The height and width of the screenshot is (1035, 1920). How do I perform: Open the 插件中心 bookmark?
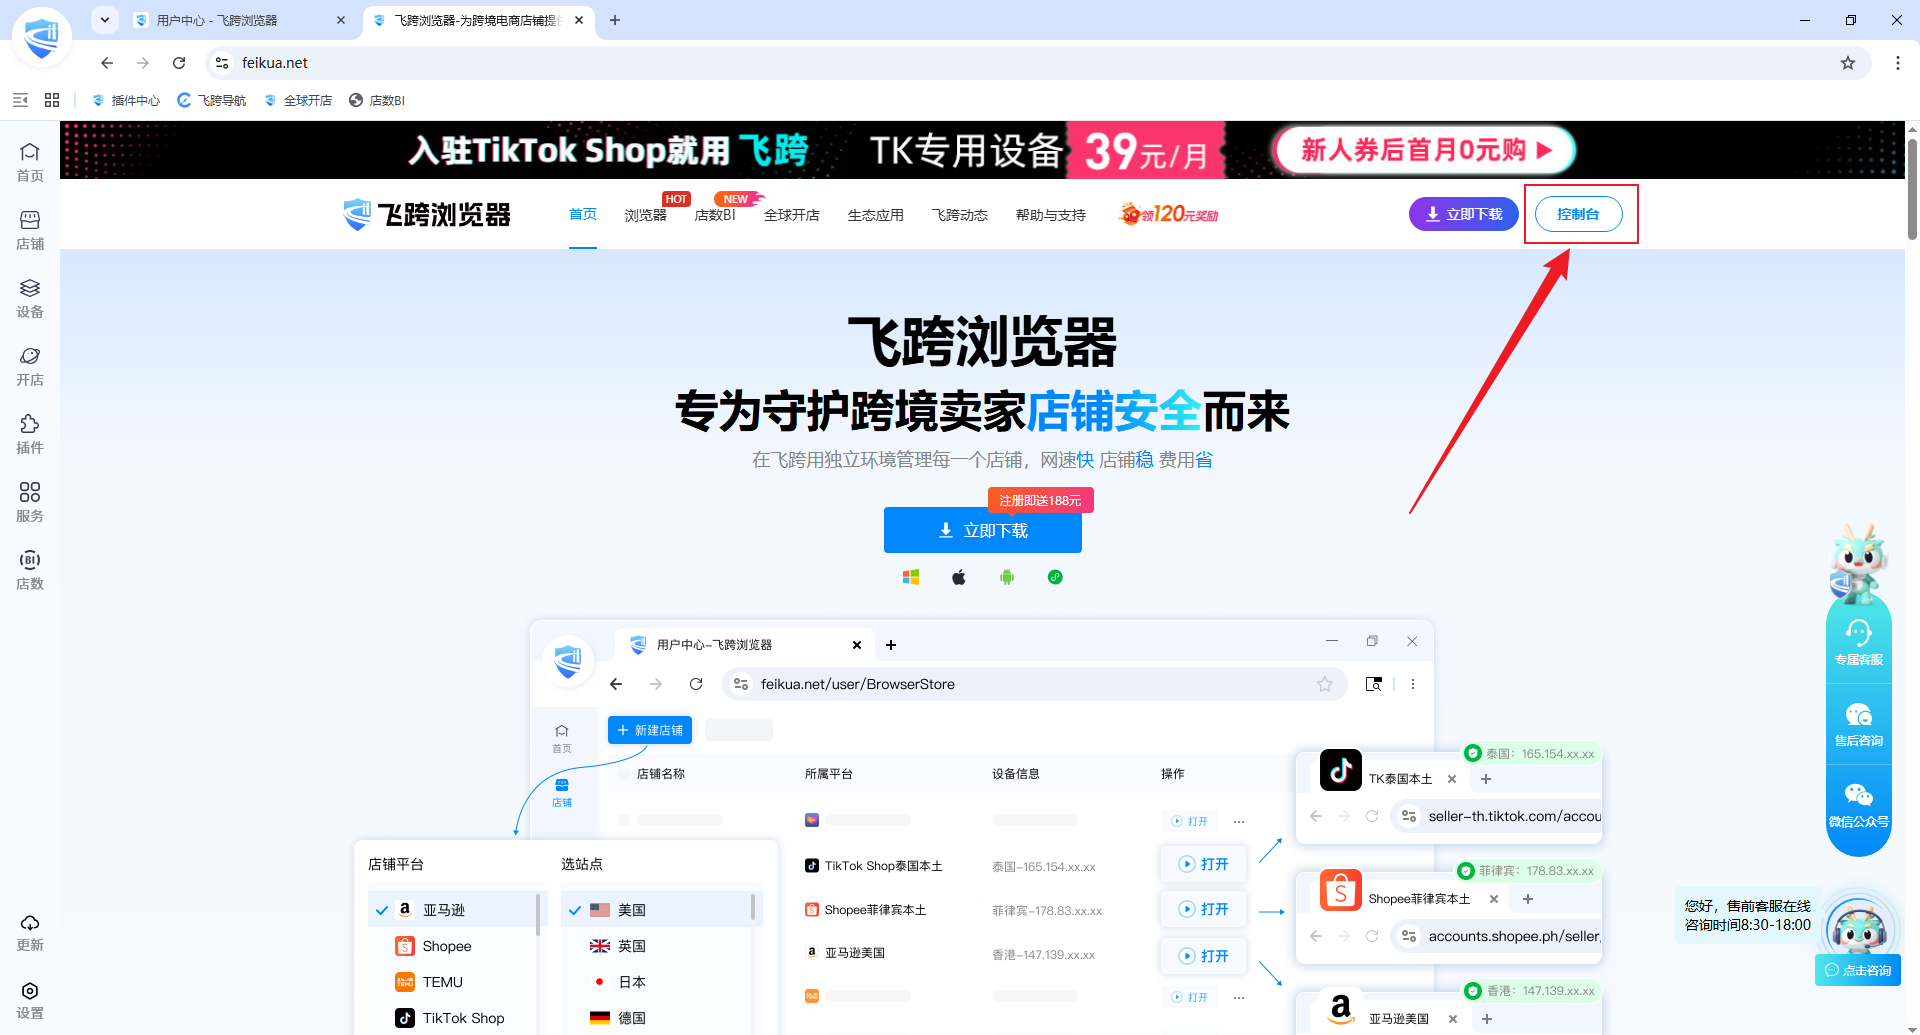pos(126,100)
